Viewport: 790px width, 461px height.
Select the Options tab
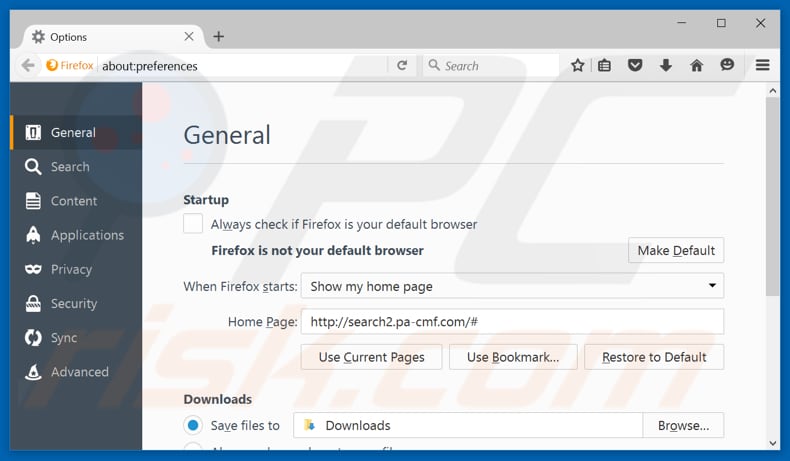[113, 37]
